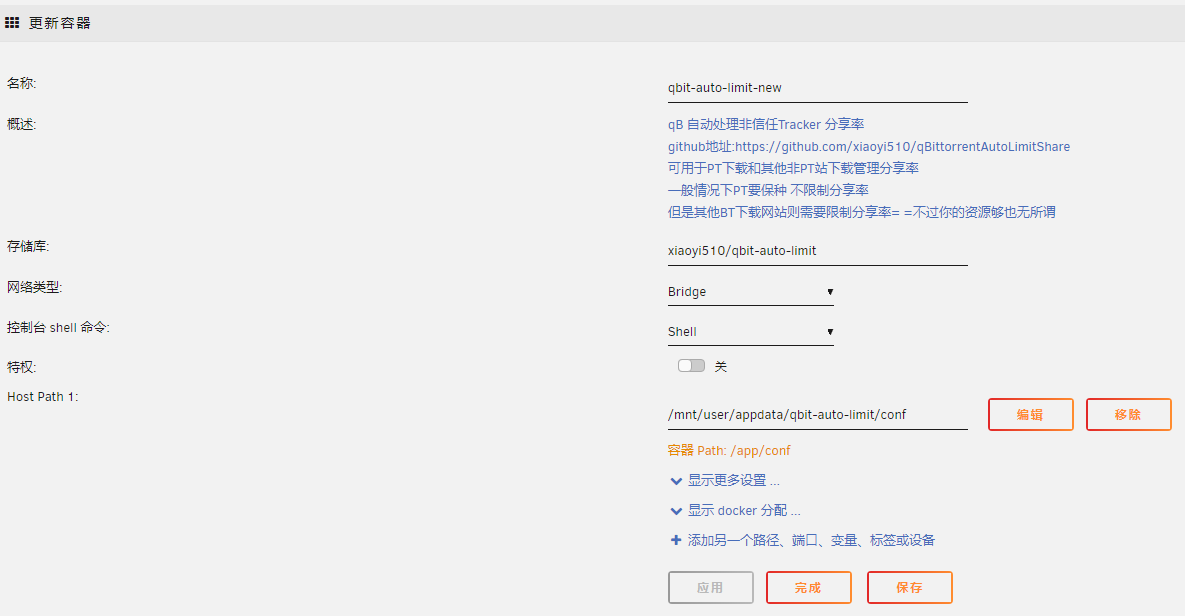Viewport: 1185px width, 616px height.
Task: Expand the 显示更多设置 section
Action: pos(730,480)
